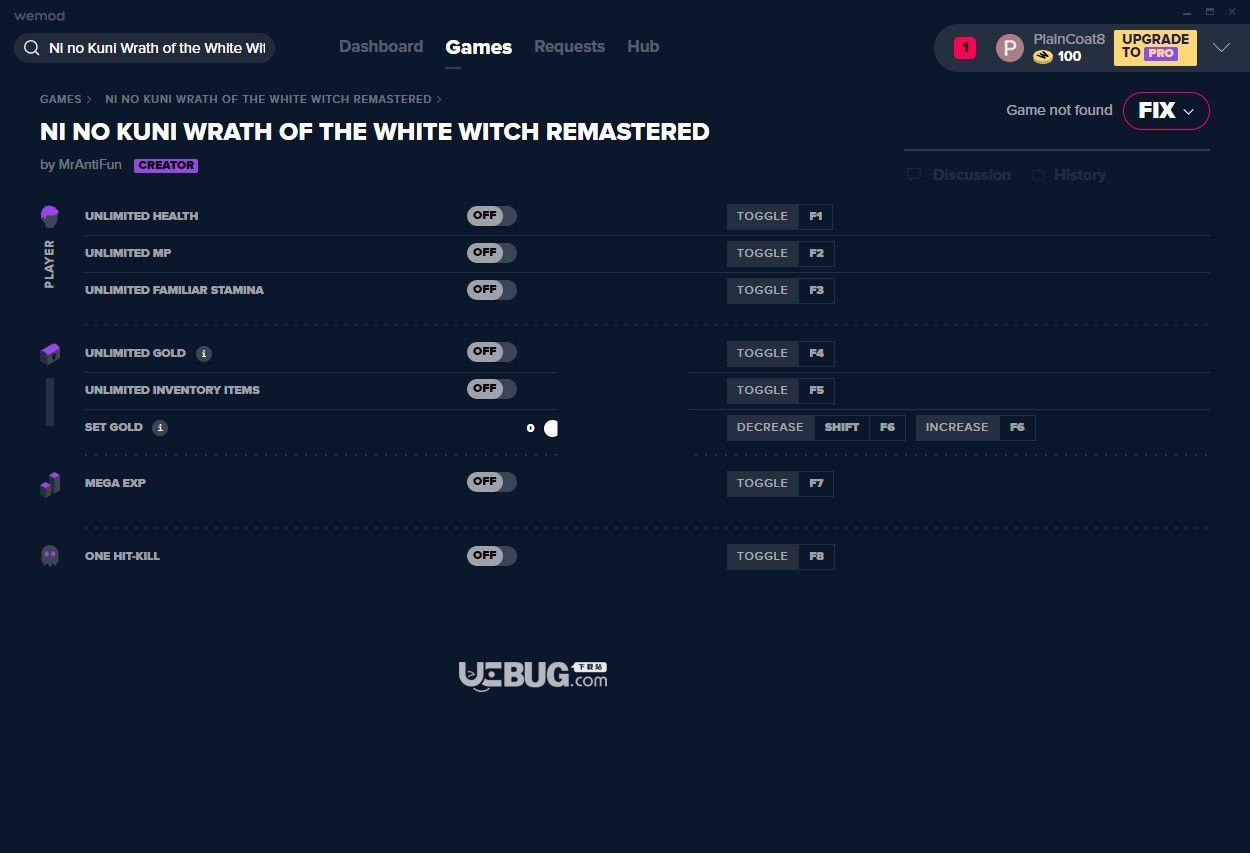Screen dimensions: 1250x853
Task: Go to the Requests tab
Action: (569, 47)
